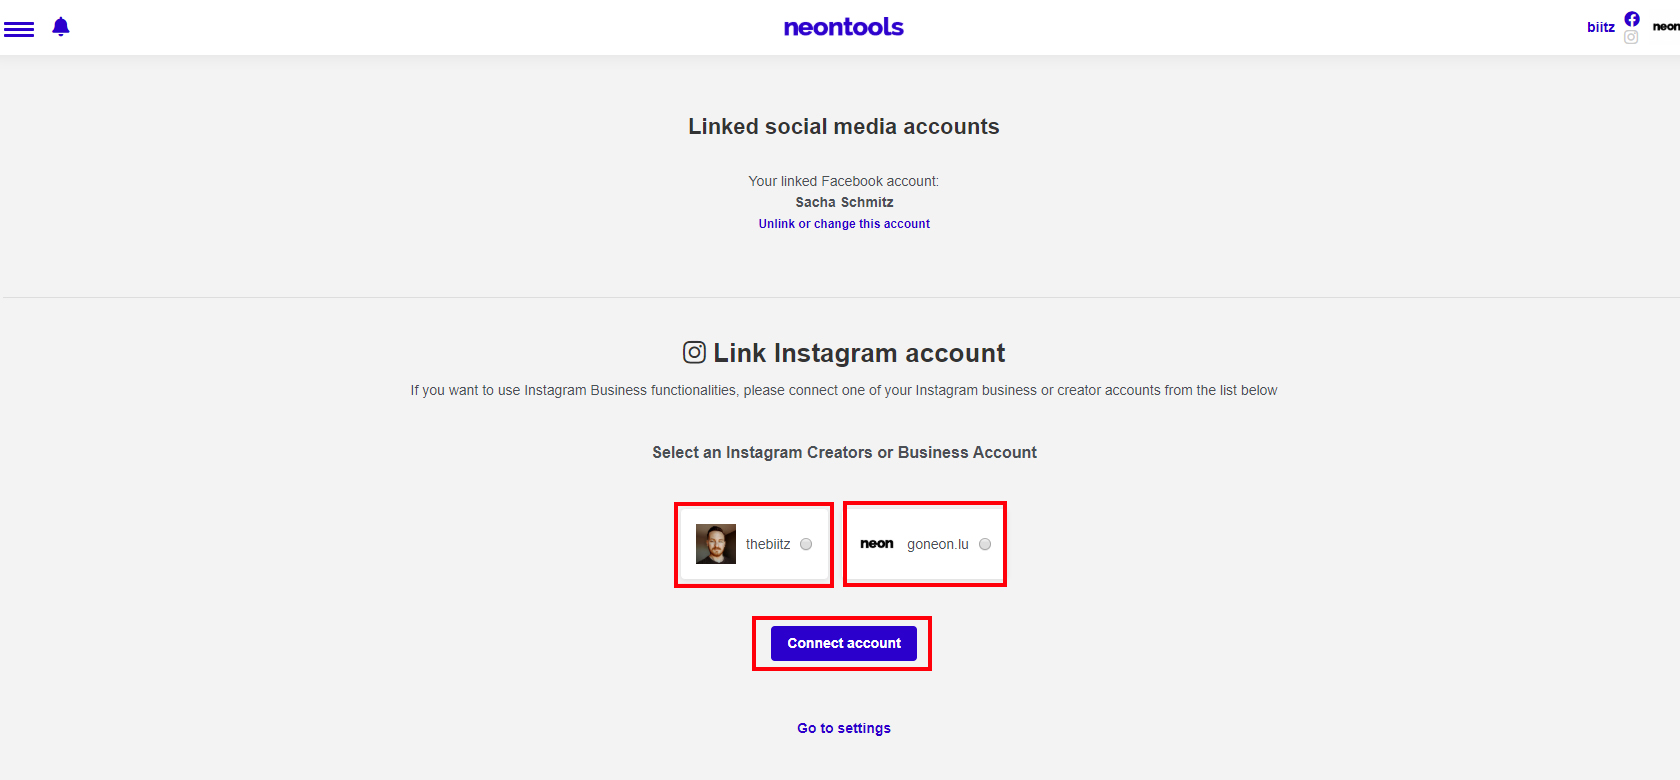Image resolution: width=1680 pixels, height=780 pixels.
Task: Click the Facebook icon beside biitz
Action: [x=1632, y=19]
